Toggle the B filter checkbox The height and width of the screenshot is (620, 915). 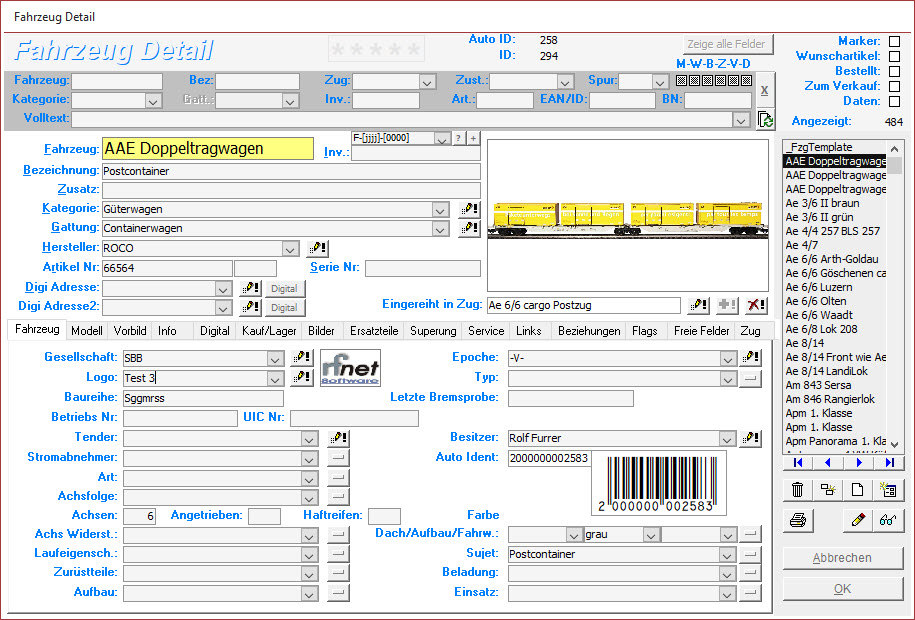(707, 81)
